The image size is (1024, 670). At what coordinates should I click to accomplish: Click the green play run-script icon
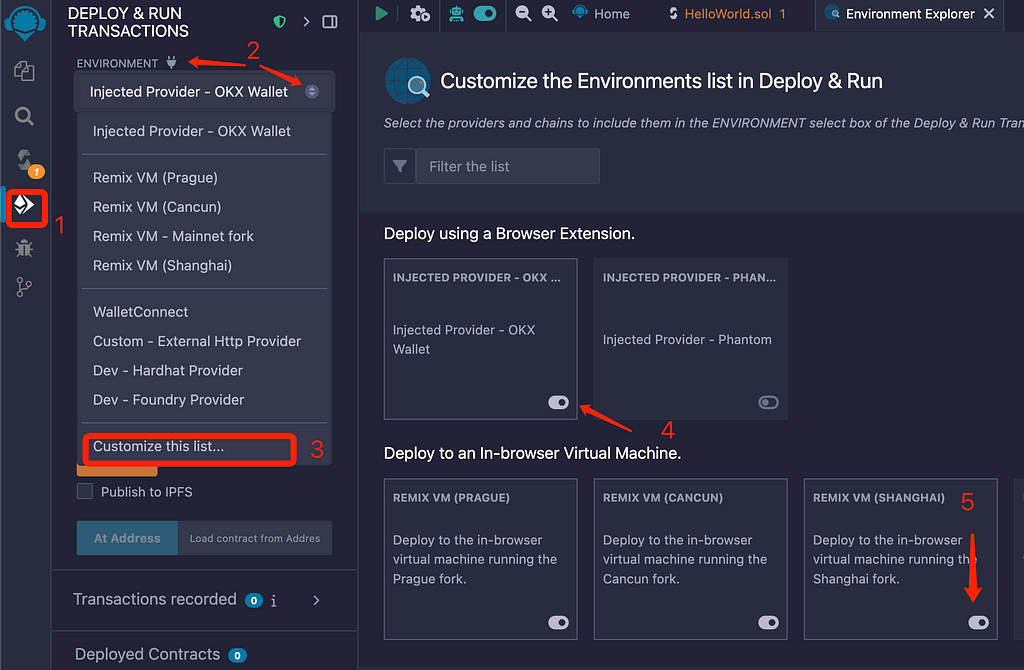pyautogui.click(x=381, y=13)
